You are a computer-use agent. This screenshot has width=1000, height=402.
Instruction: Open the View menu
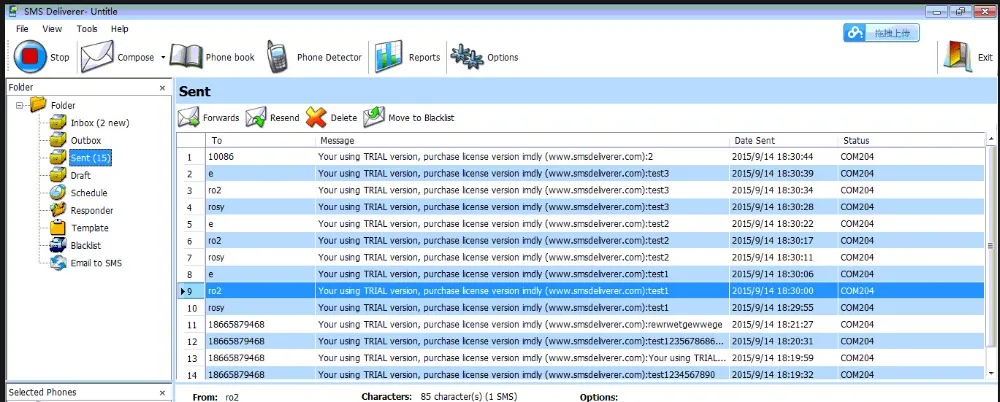[52, 29]
